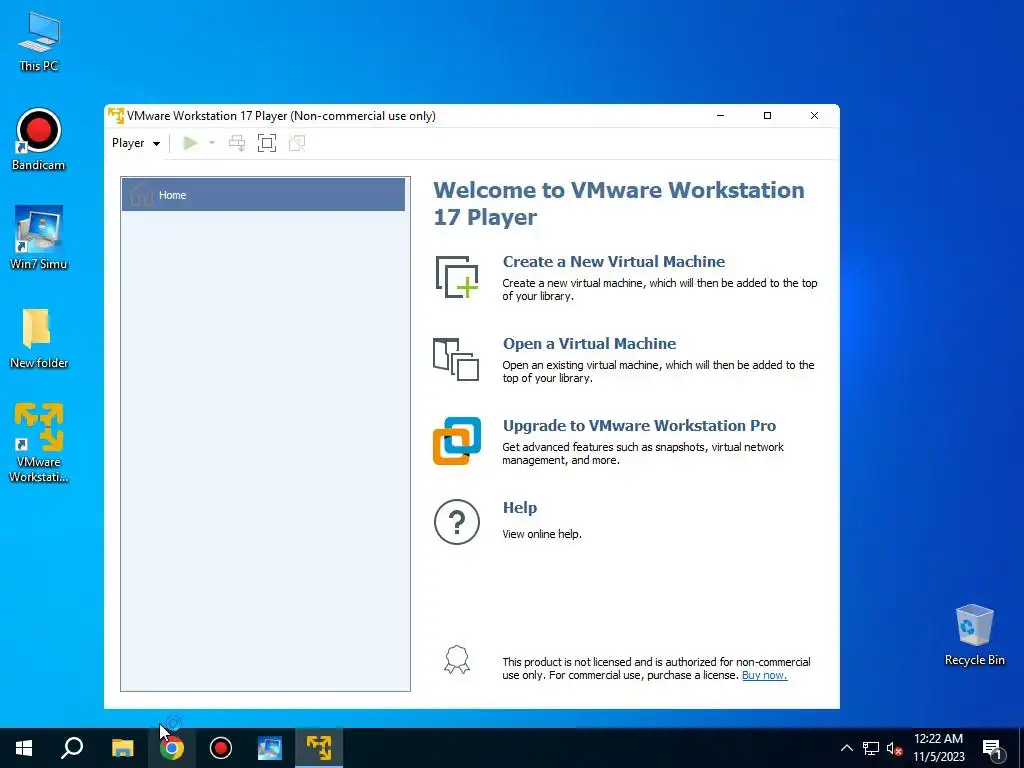Close the VMware Workstation Player window

[x=814, y=116]
